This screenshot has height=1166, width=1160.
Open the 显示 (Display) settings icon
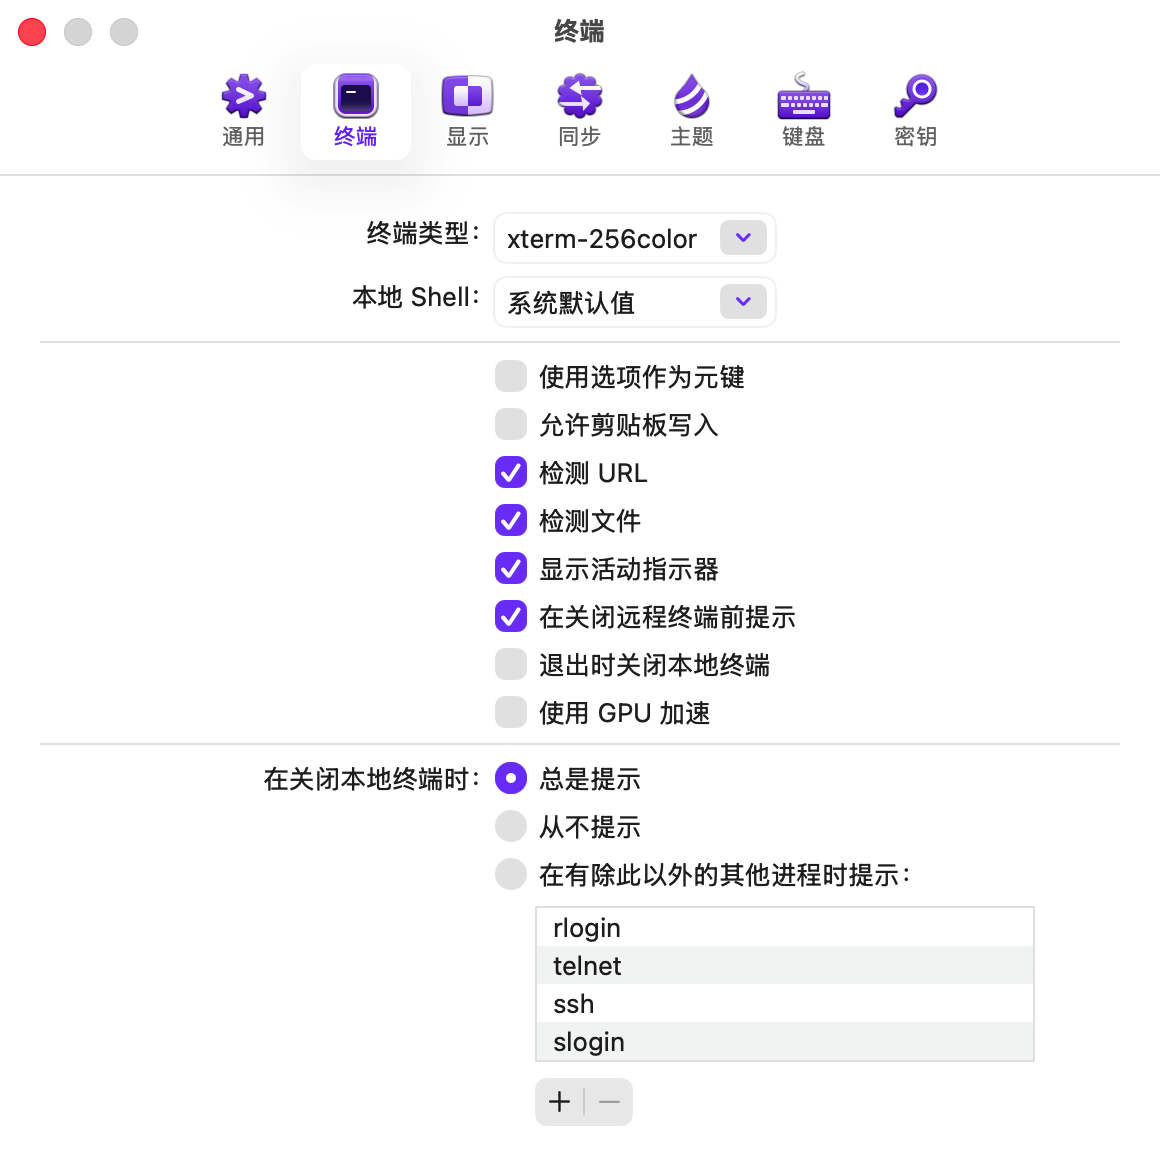tap(467, 98)
